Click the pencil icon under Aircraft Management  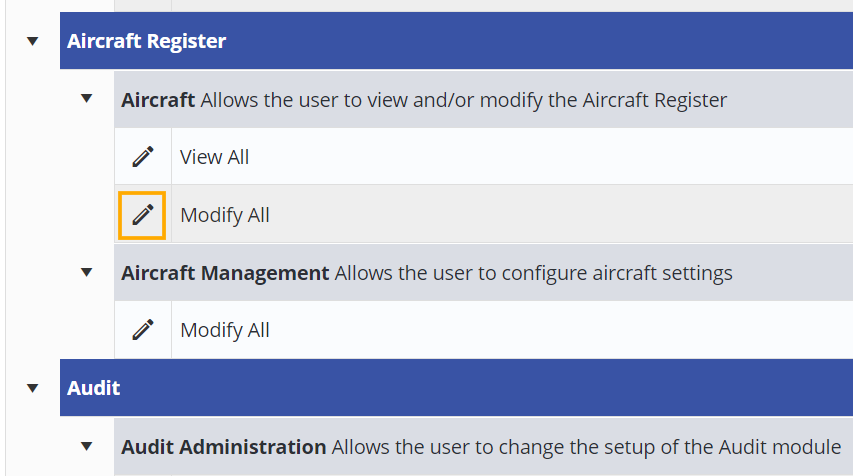pos(143,330)
